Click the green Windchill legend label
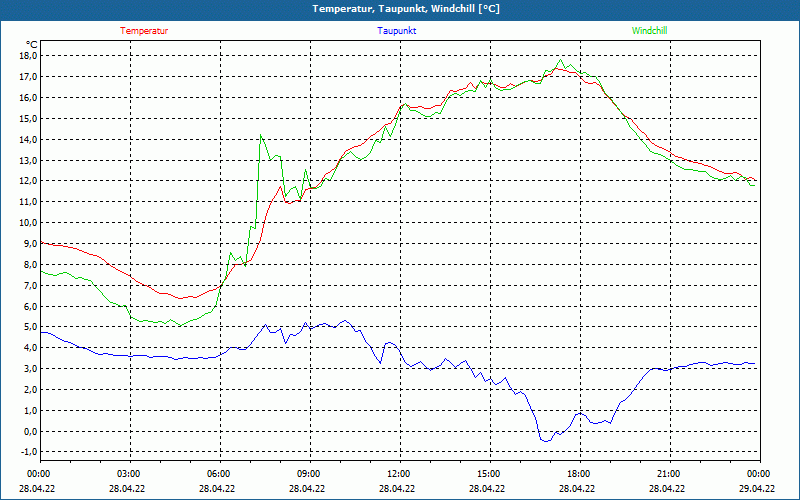 pos(649,31)
